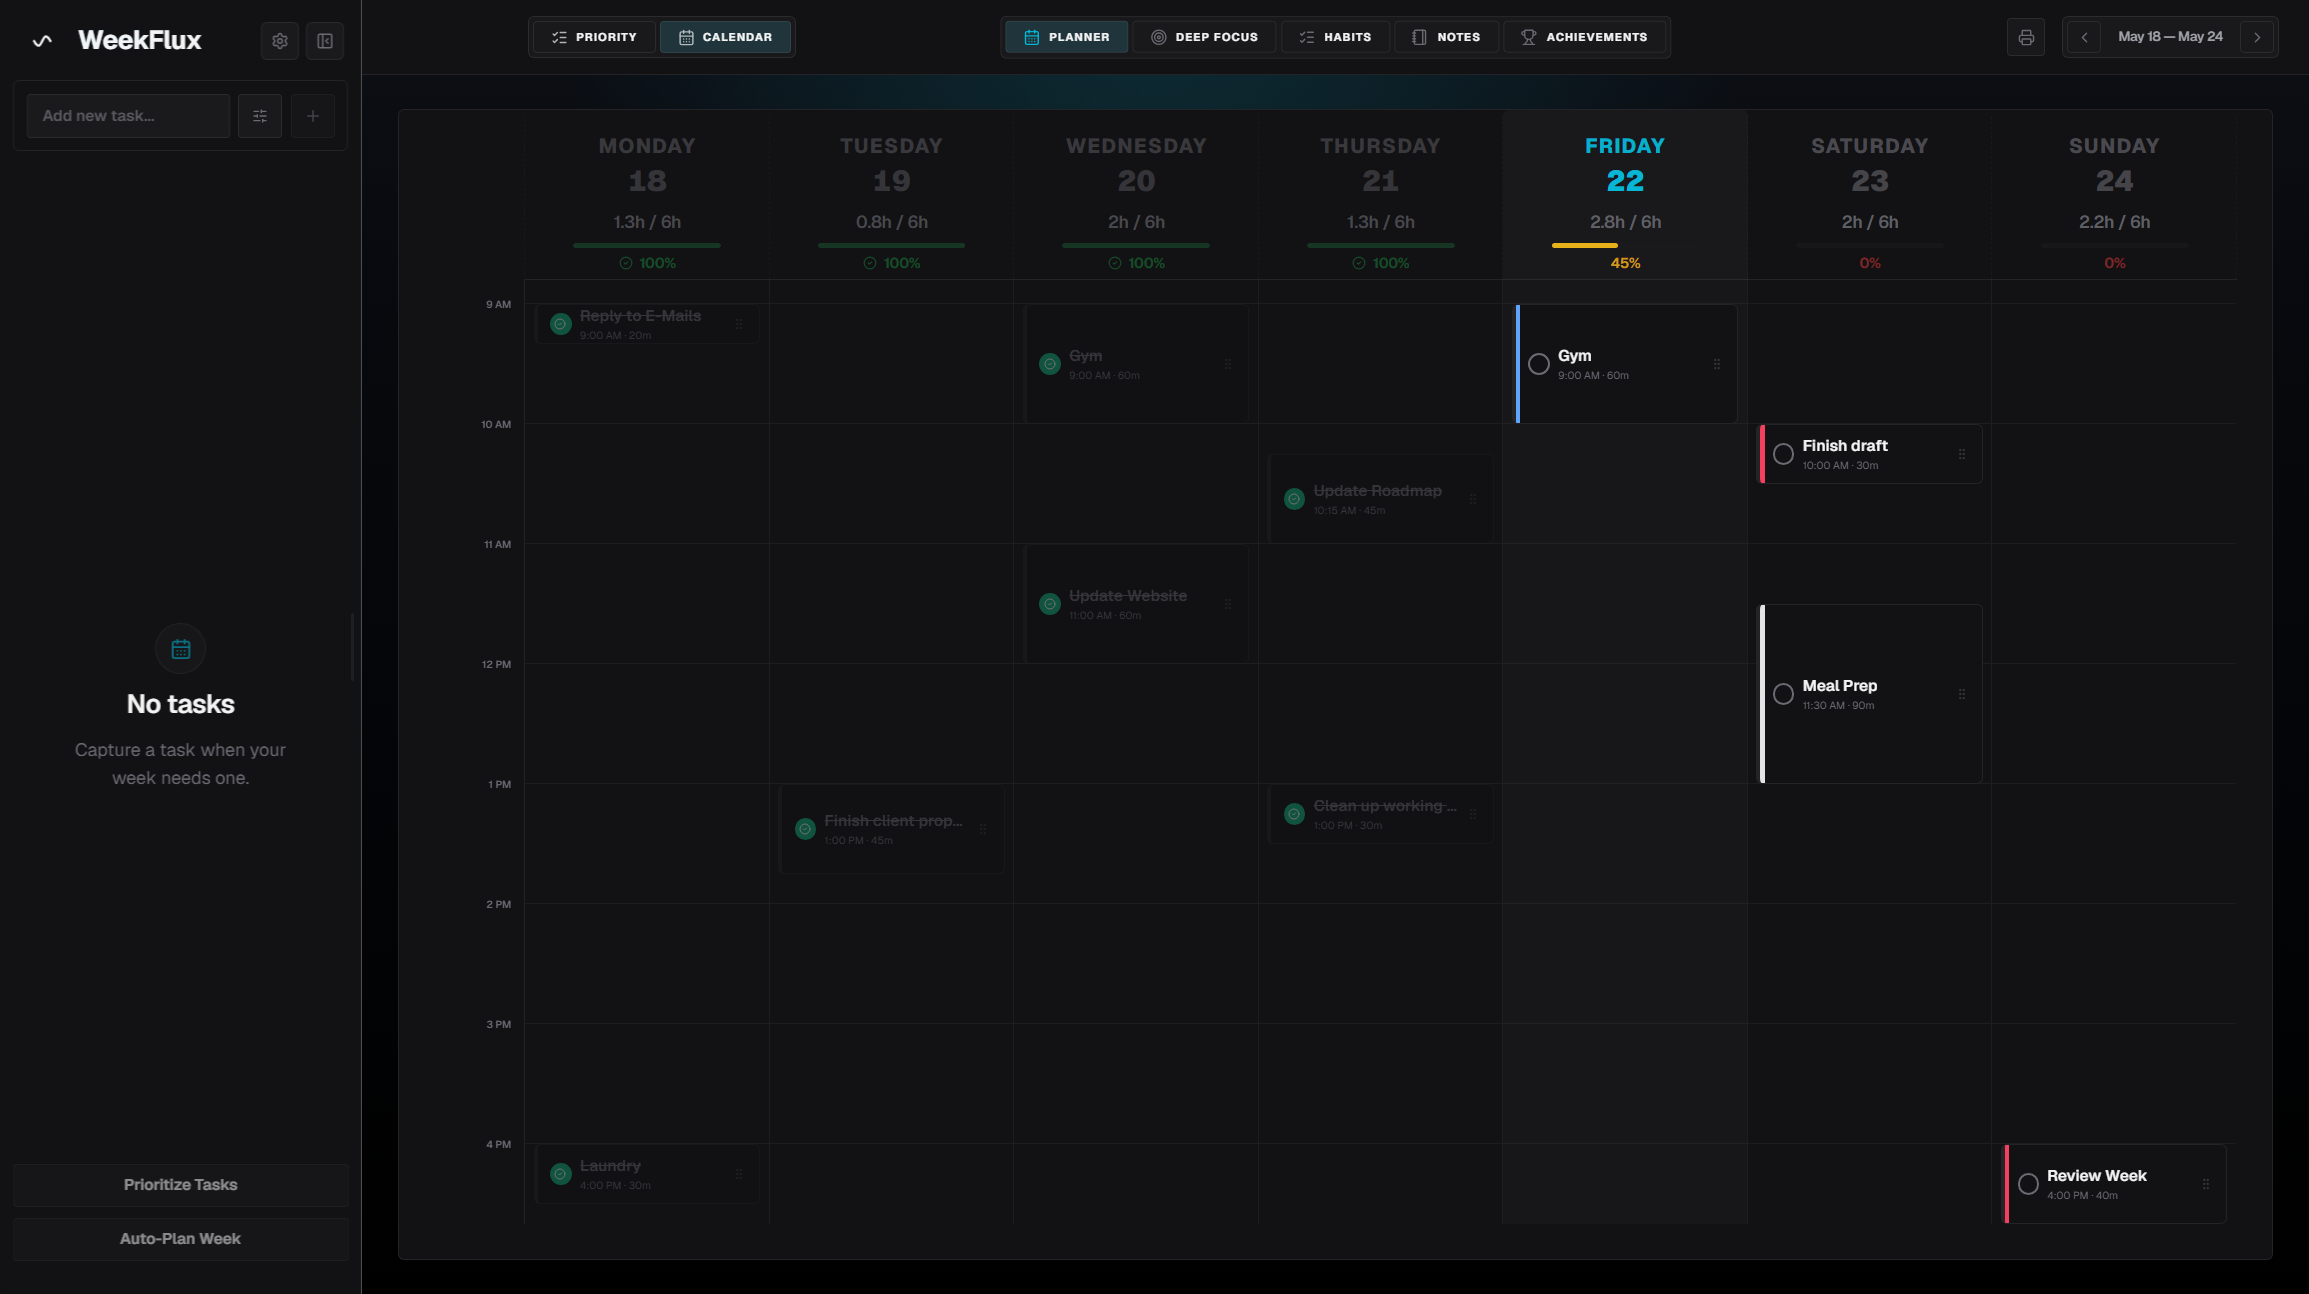The width and height of the screenshot is (2309, 1294).
Task: Open the Achievements tab
Action: tap(1584, 37)
